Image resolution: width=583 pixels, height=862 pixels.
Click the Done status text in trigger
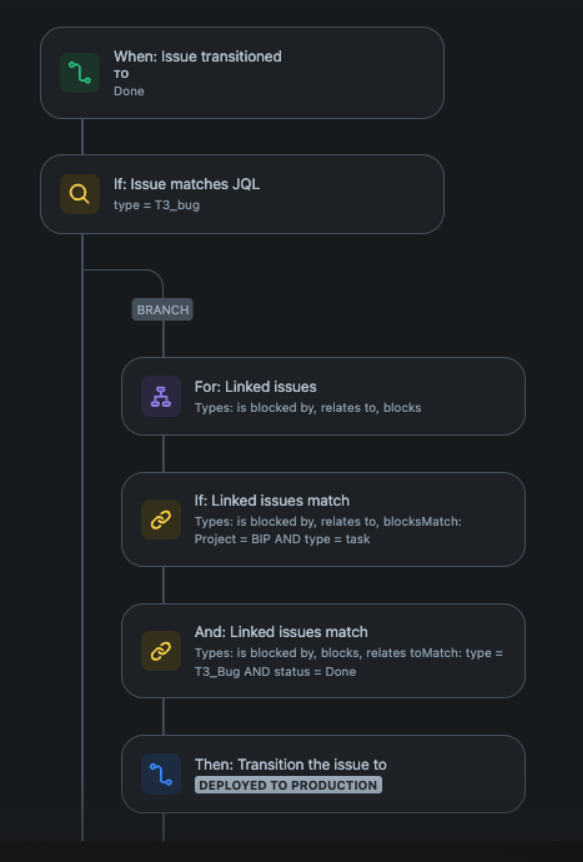(129, 91)
